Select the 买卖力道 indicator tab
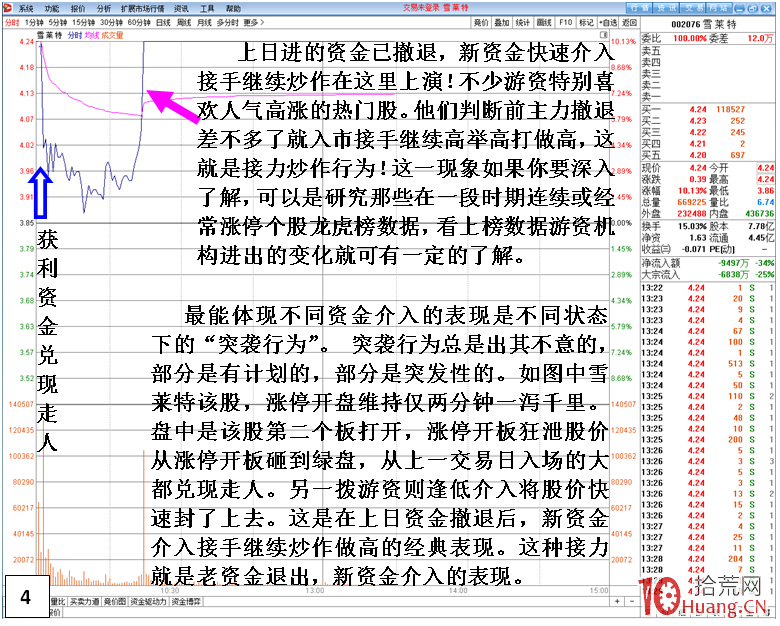The width and height of the screenshot is (780, 626). pos(85,602)
